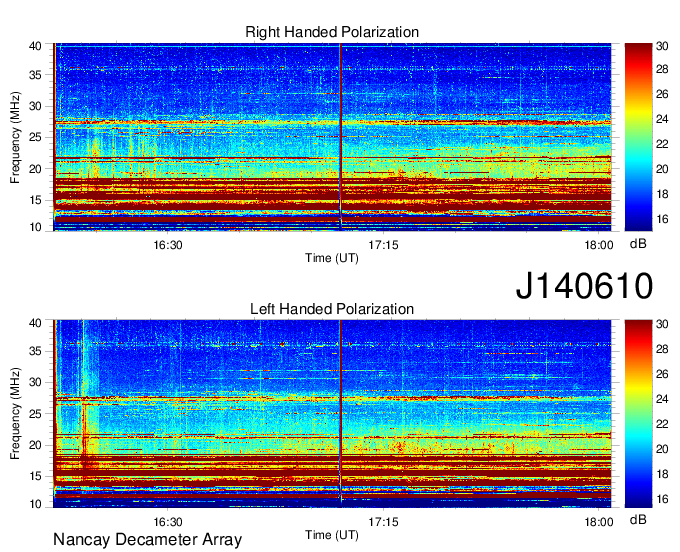Image resolution: width=680 pixels, height=552 pixels.
Task: Click the 16:30 tick under Left Handed plot
Action: 168,522
